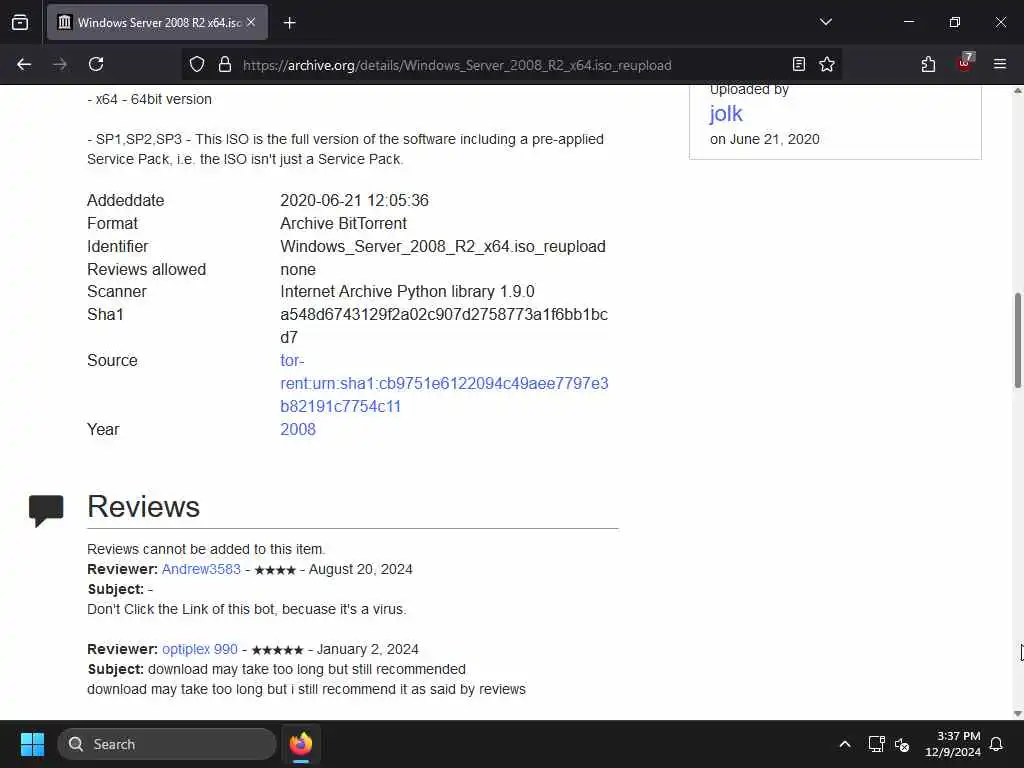Click the Addeddate value 2020-06-21 12:05:36
This screenshot has height=768, width=1024.
click(355, 200)
